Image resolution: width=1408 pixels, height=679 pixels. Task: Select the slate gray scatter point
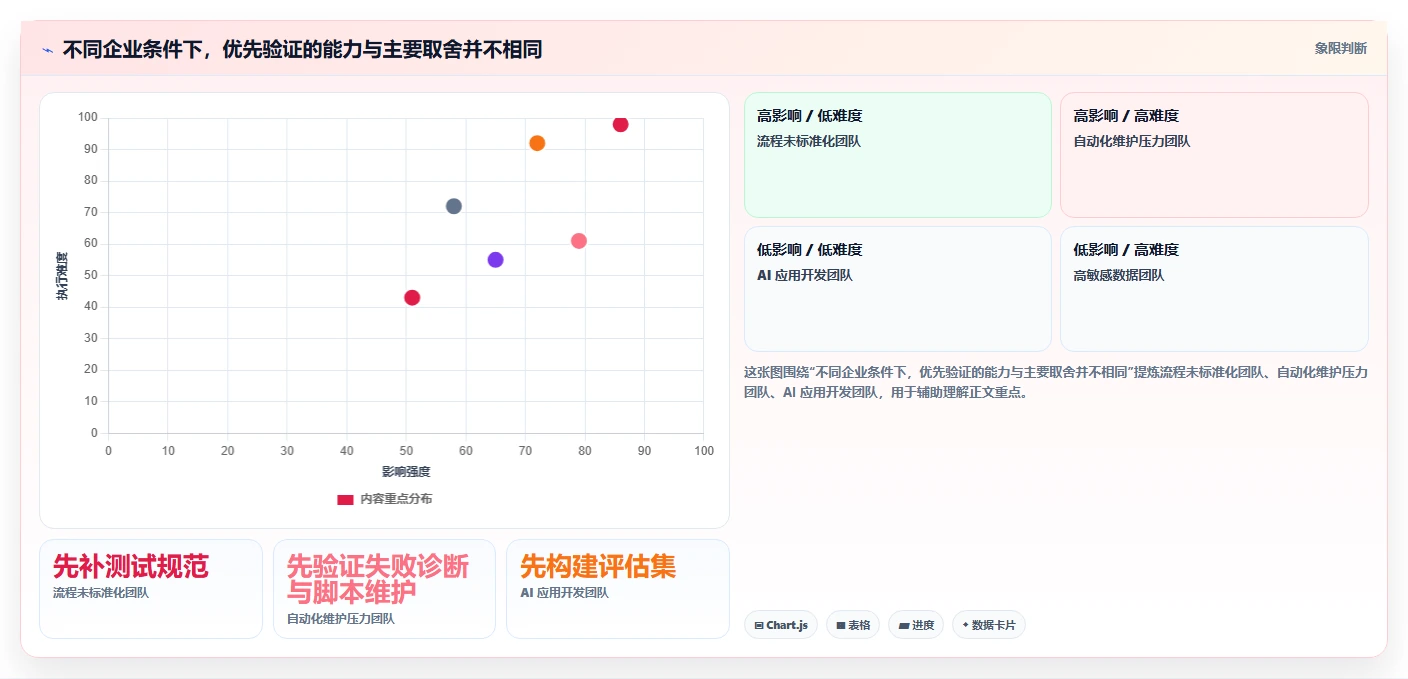(x=454, y=206)
